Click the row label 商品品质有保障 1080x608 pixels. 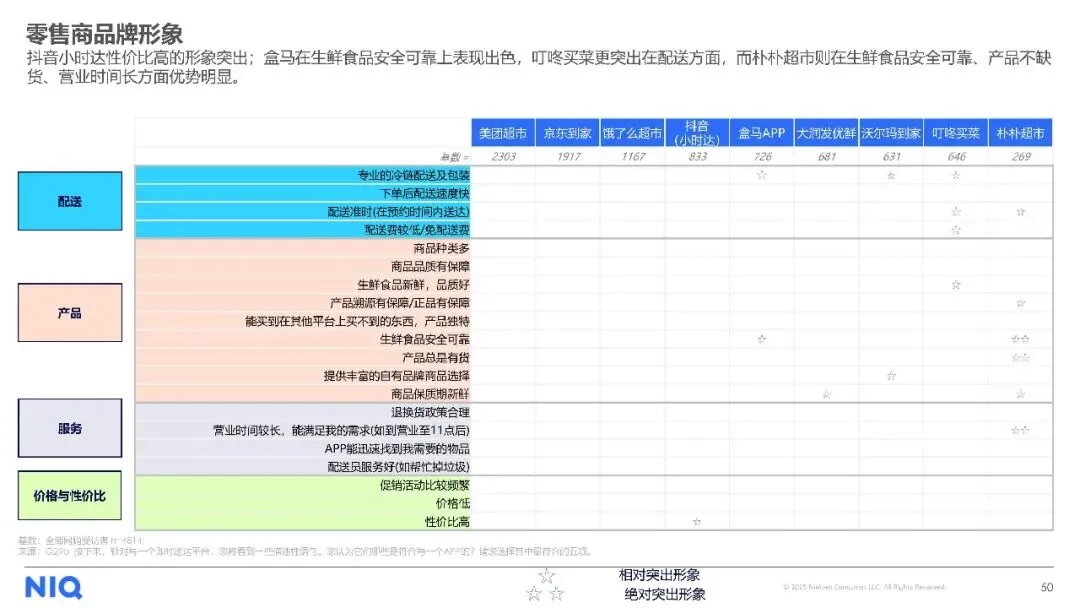[x=430, y=266]
